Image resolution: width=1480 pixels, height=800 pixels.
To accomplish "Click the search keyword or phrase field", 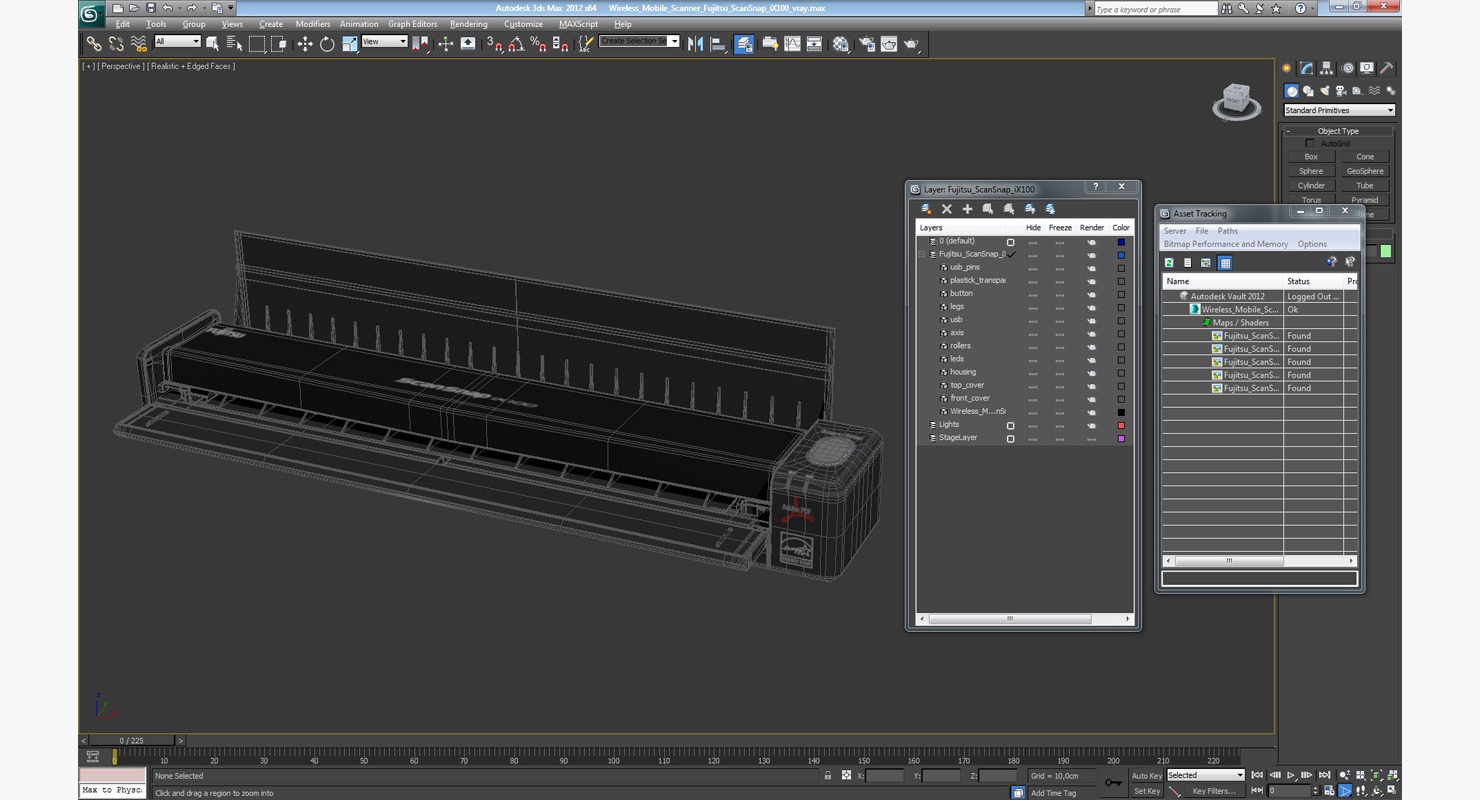I will point(1154,9).
